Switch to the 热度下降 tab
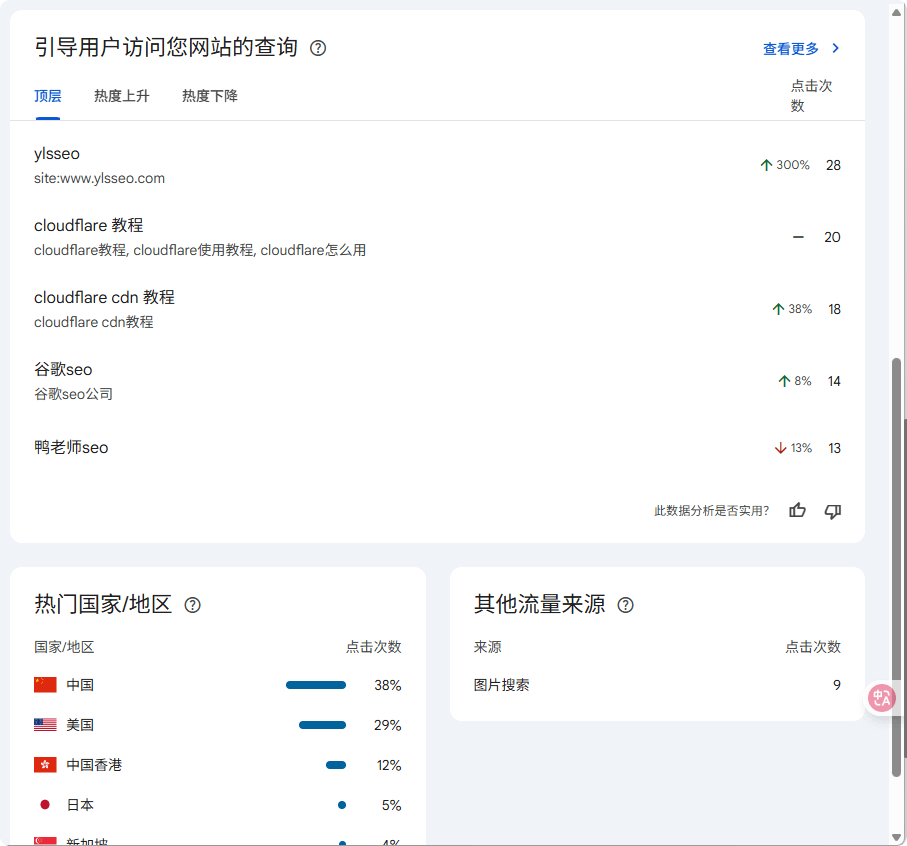 click(209, 96)
